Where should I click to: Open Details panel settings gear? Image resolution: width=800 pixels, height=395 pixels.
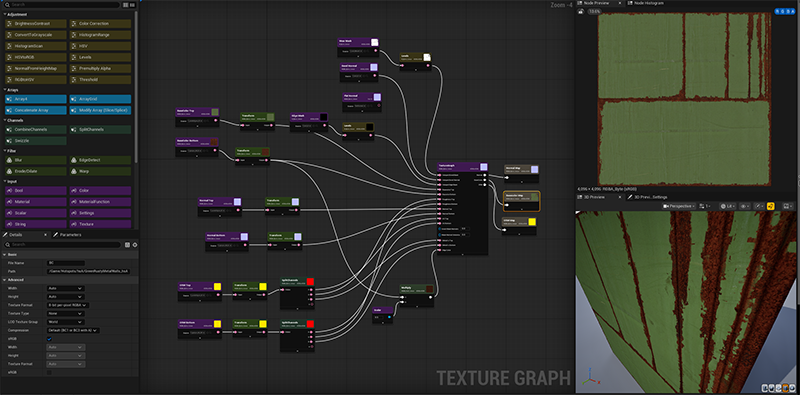(135, 245)
